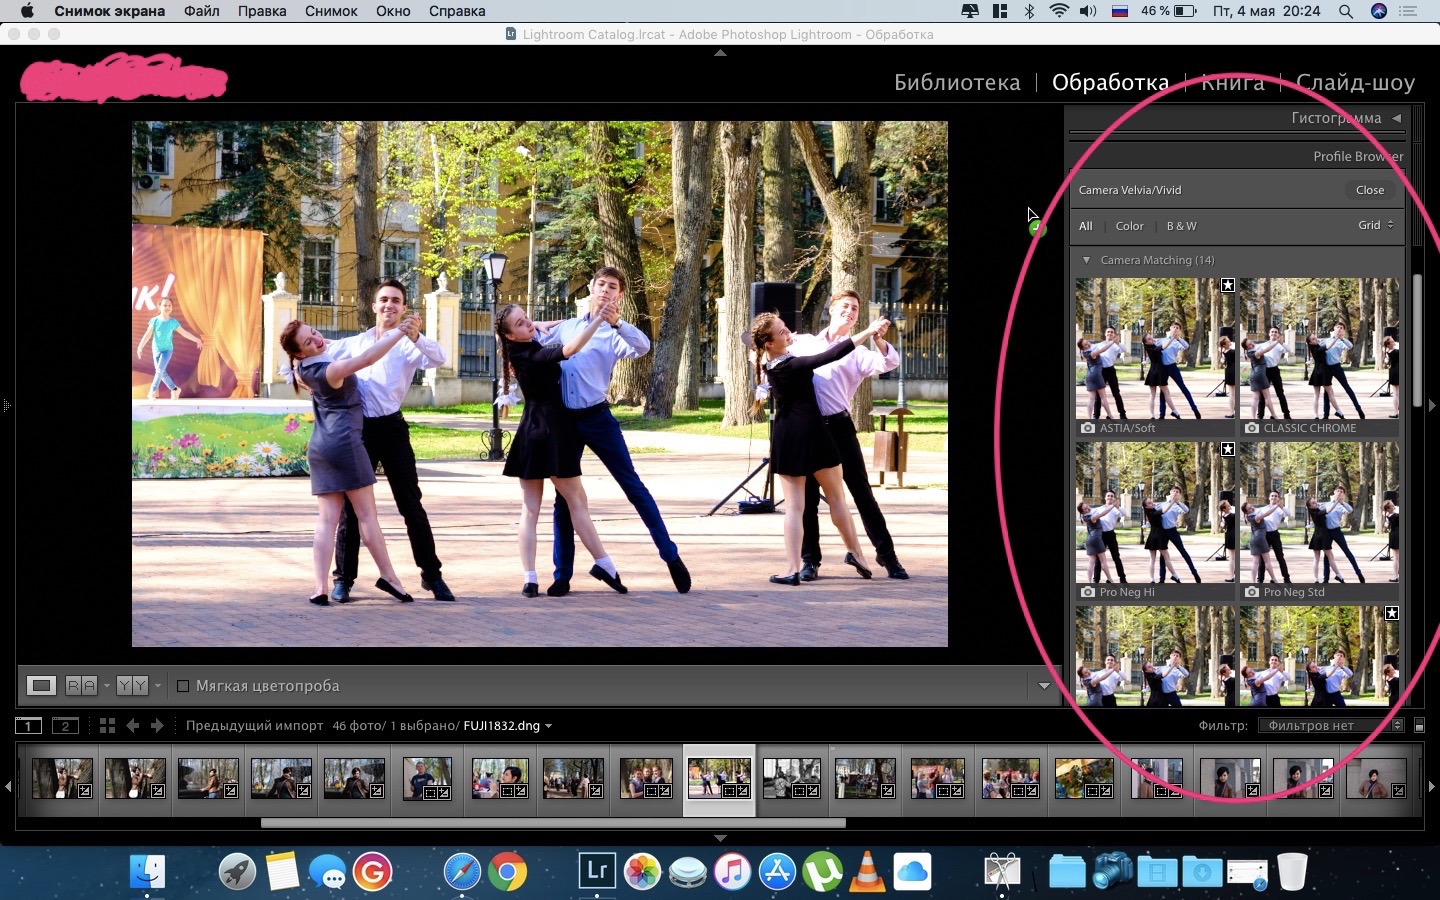Toggle favorite star on ASTIA/Soft profile
The height and width of the screenshot is (900, 1440).
click(1228, 285)
